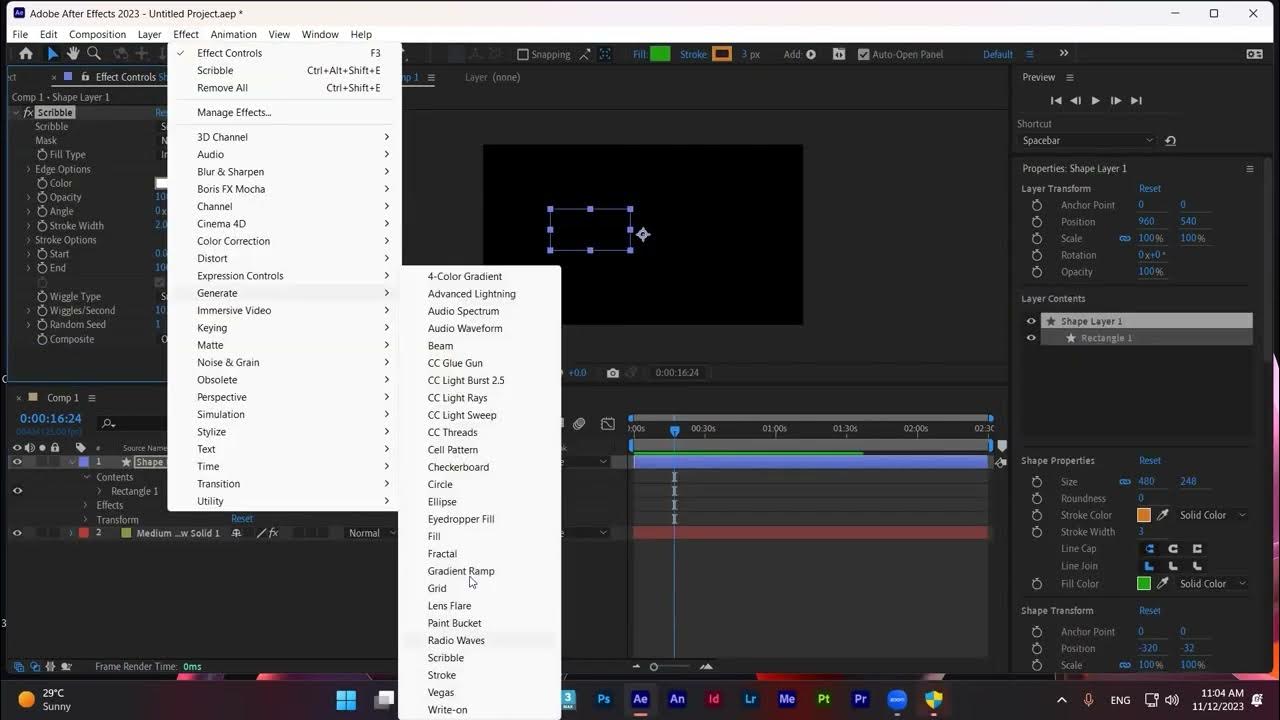Step forward one frame in Preview

pos(1116,101)
